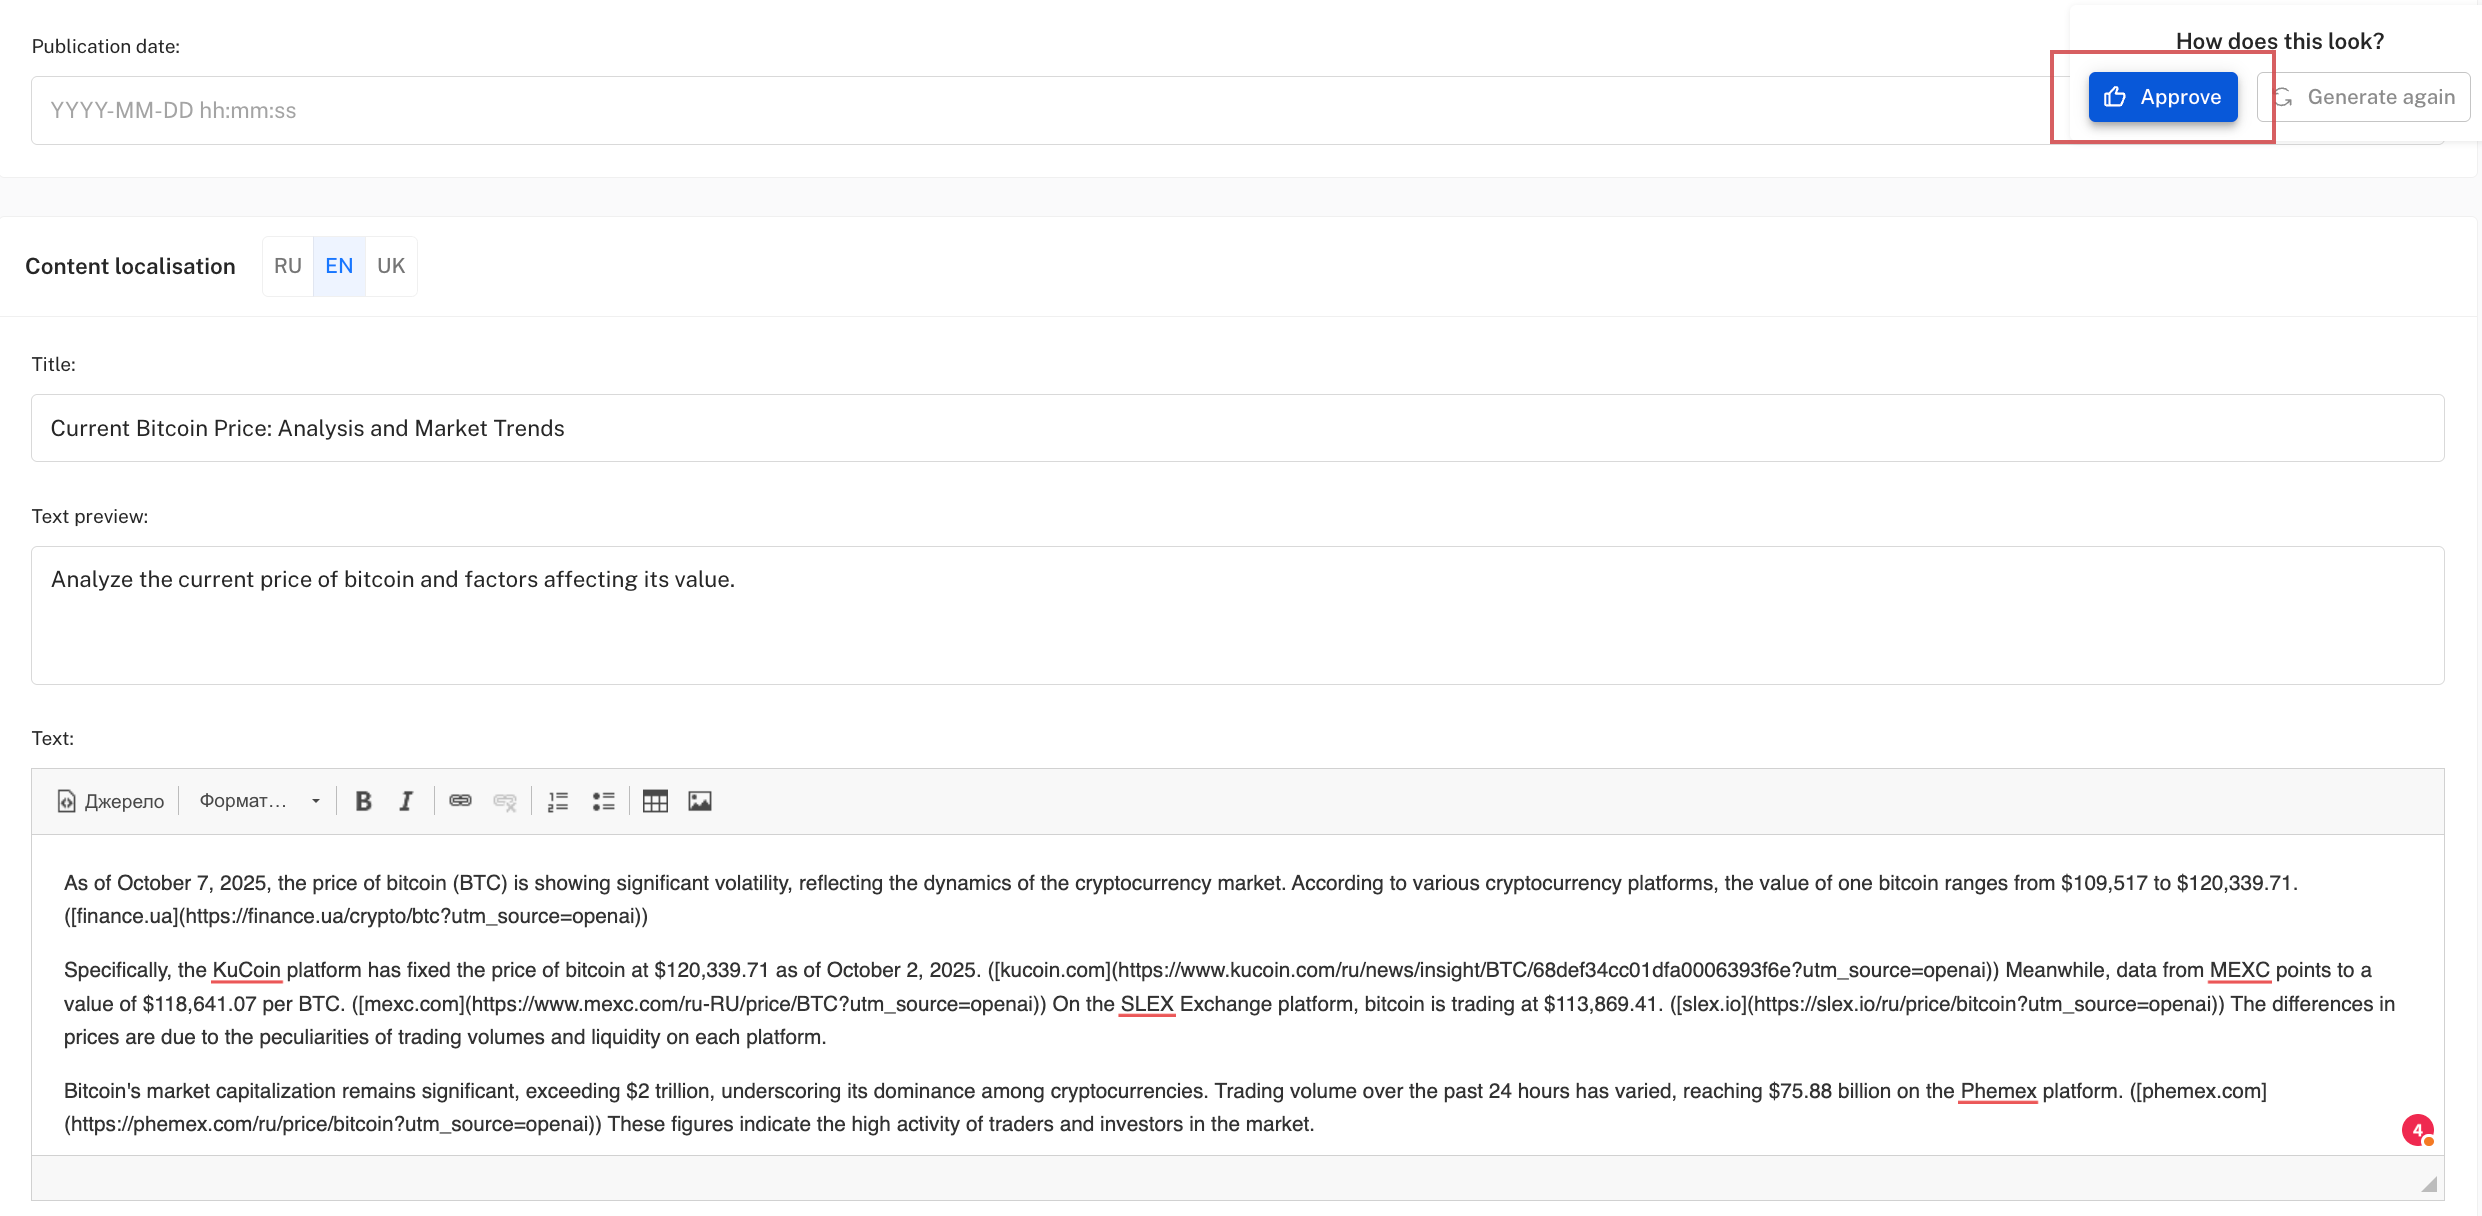The image size is (2482, 1216).
Task: Insert a table into the text
Action: click(655, 801)
